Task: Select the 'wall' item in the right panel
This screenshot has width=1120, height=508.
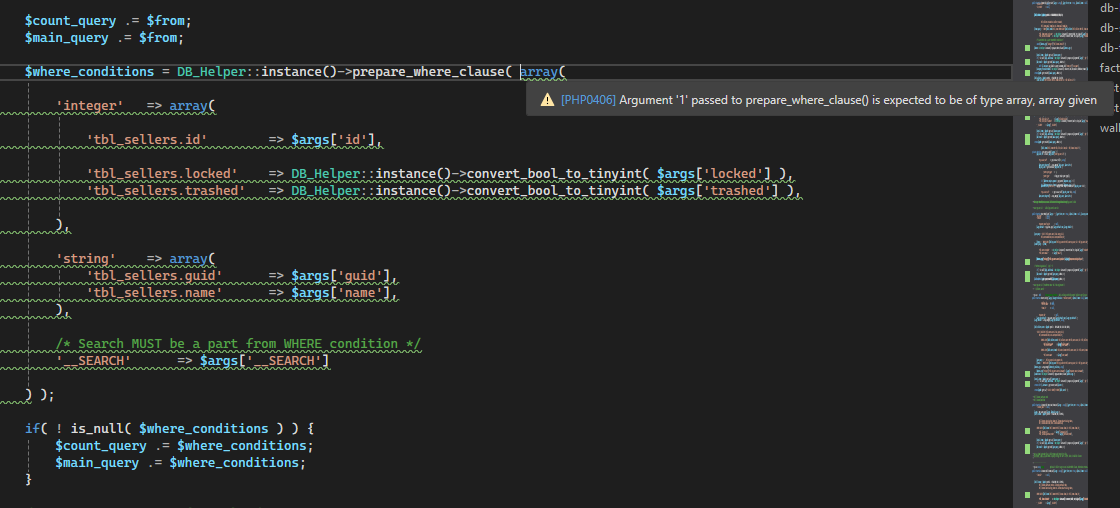Action: pyautogui.click(x=1109, y=128)
